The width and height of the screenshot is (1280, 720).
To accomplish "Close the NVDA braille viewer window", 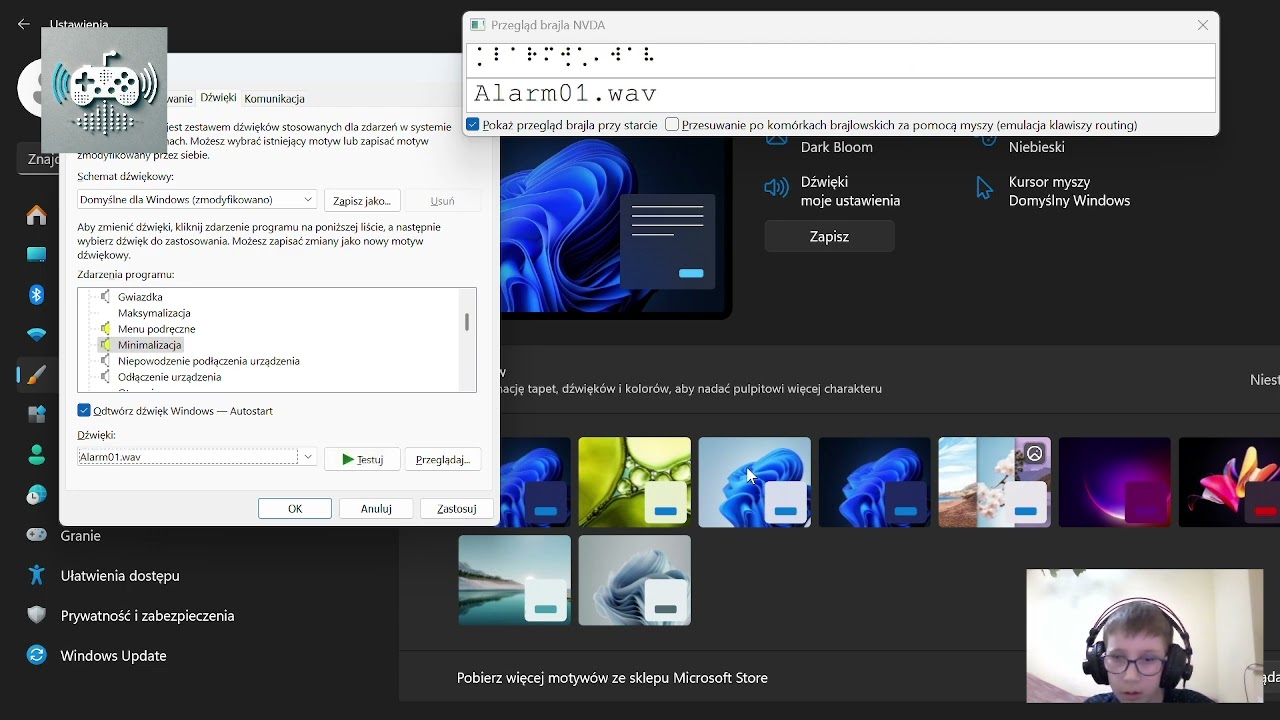I will [1203, 25].
